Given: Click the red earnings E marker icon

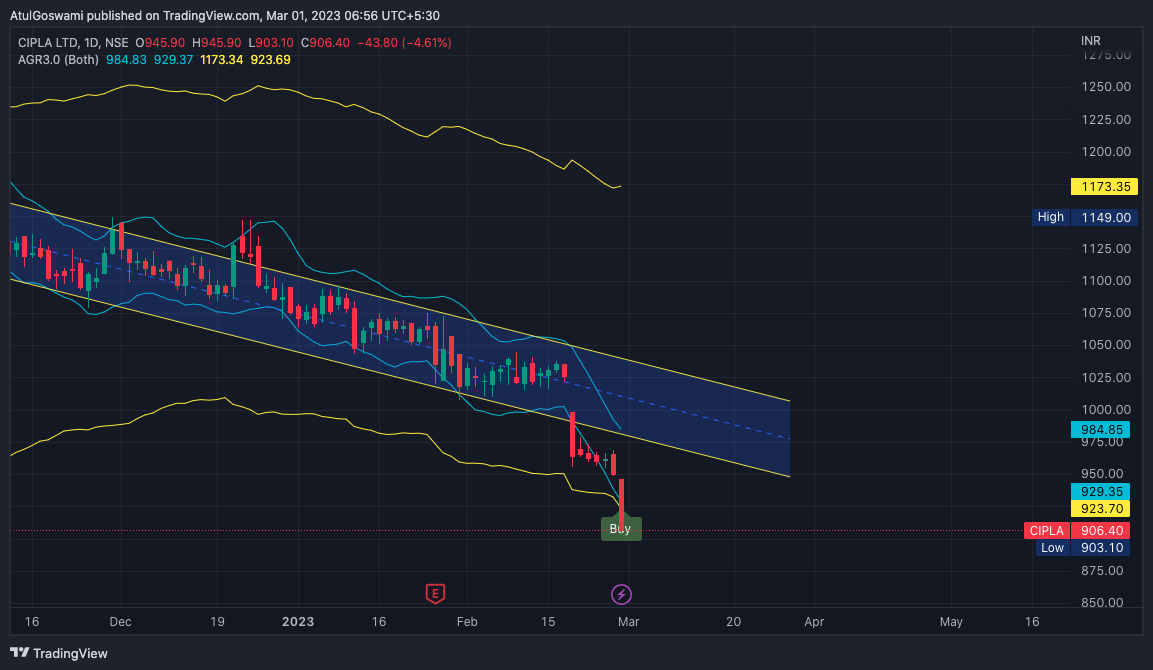Looking at the screenshot, I should pos(435,594).
